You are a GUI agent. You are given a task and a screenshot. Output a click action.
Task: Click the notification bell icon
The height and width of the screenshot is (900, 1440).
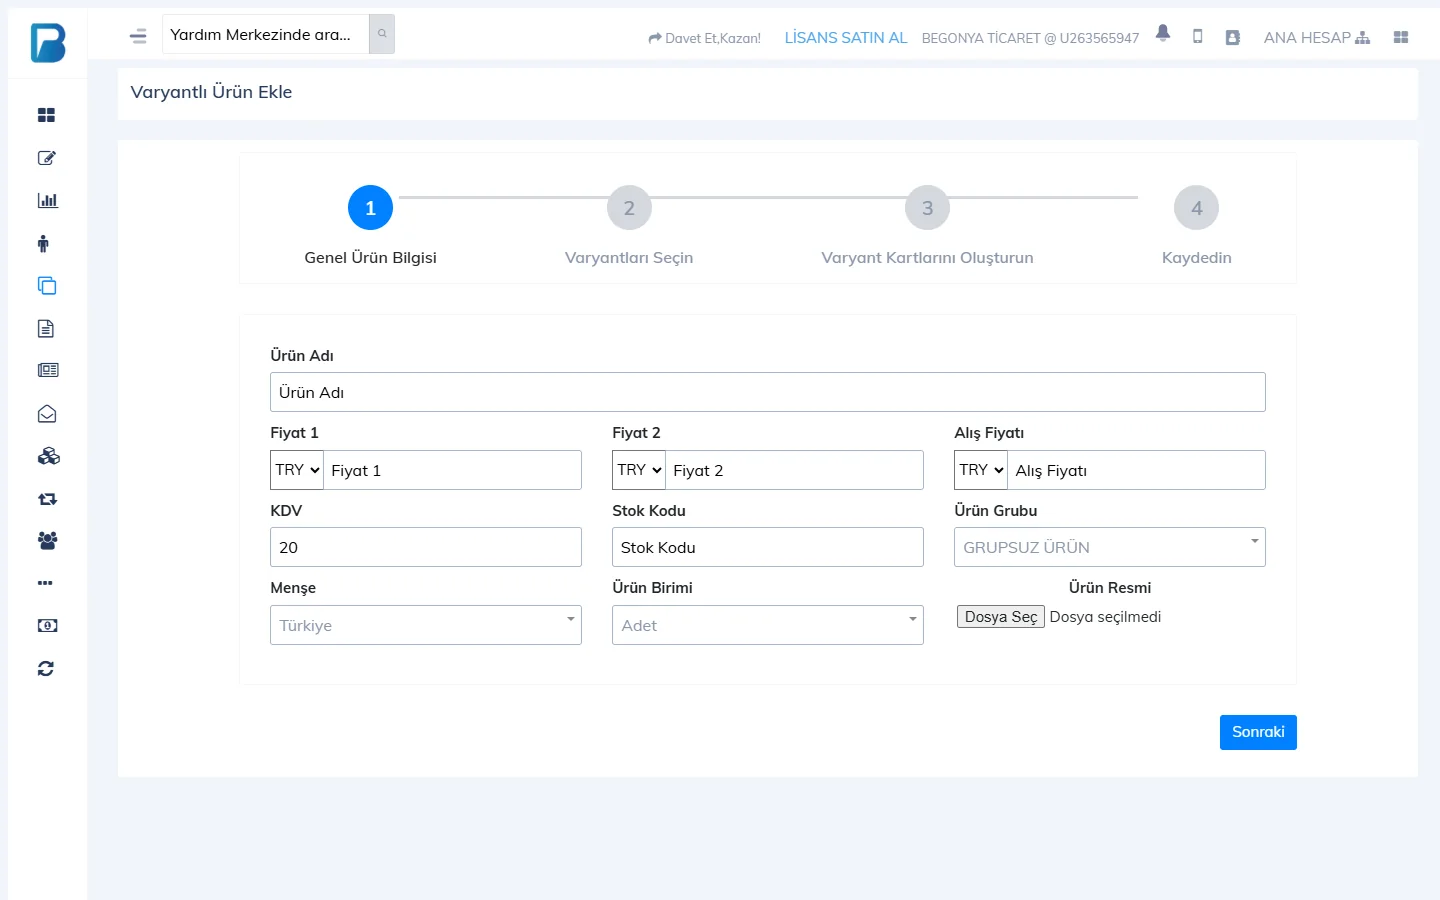click(1162, 33)
